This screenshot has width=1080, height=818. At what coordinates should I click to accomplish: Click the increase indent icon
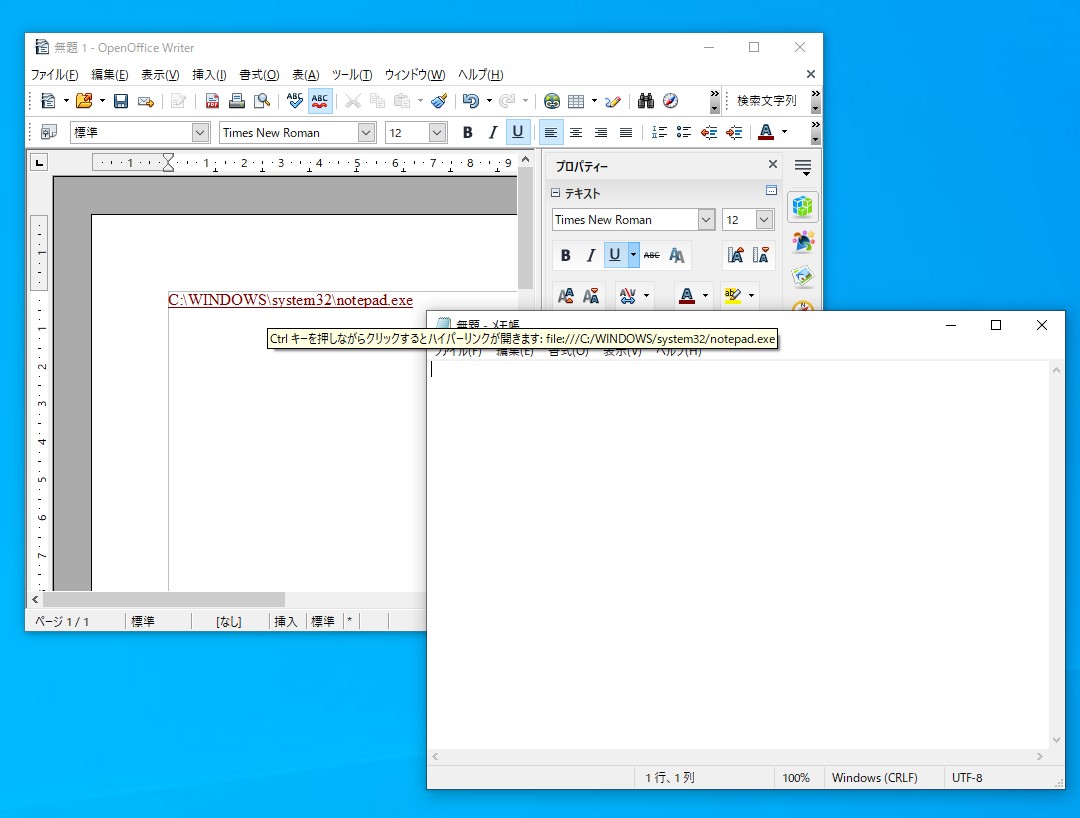click(x=734, y=132)
